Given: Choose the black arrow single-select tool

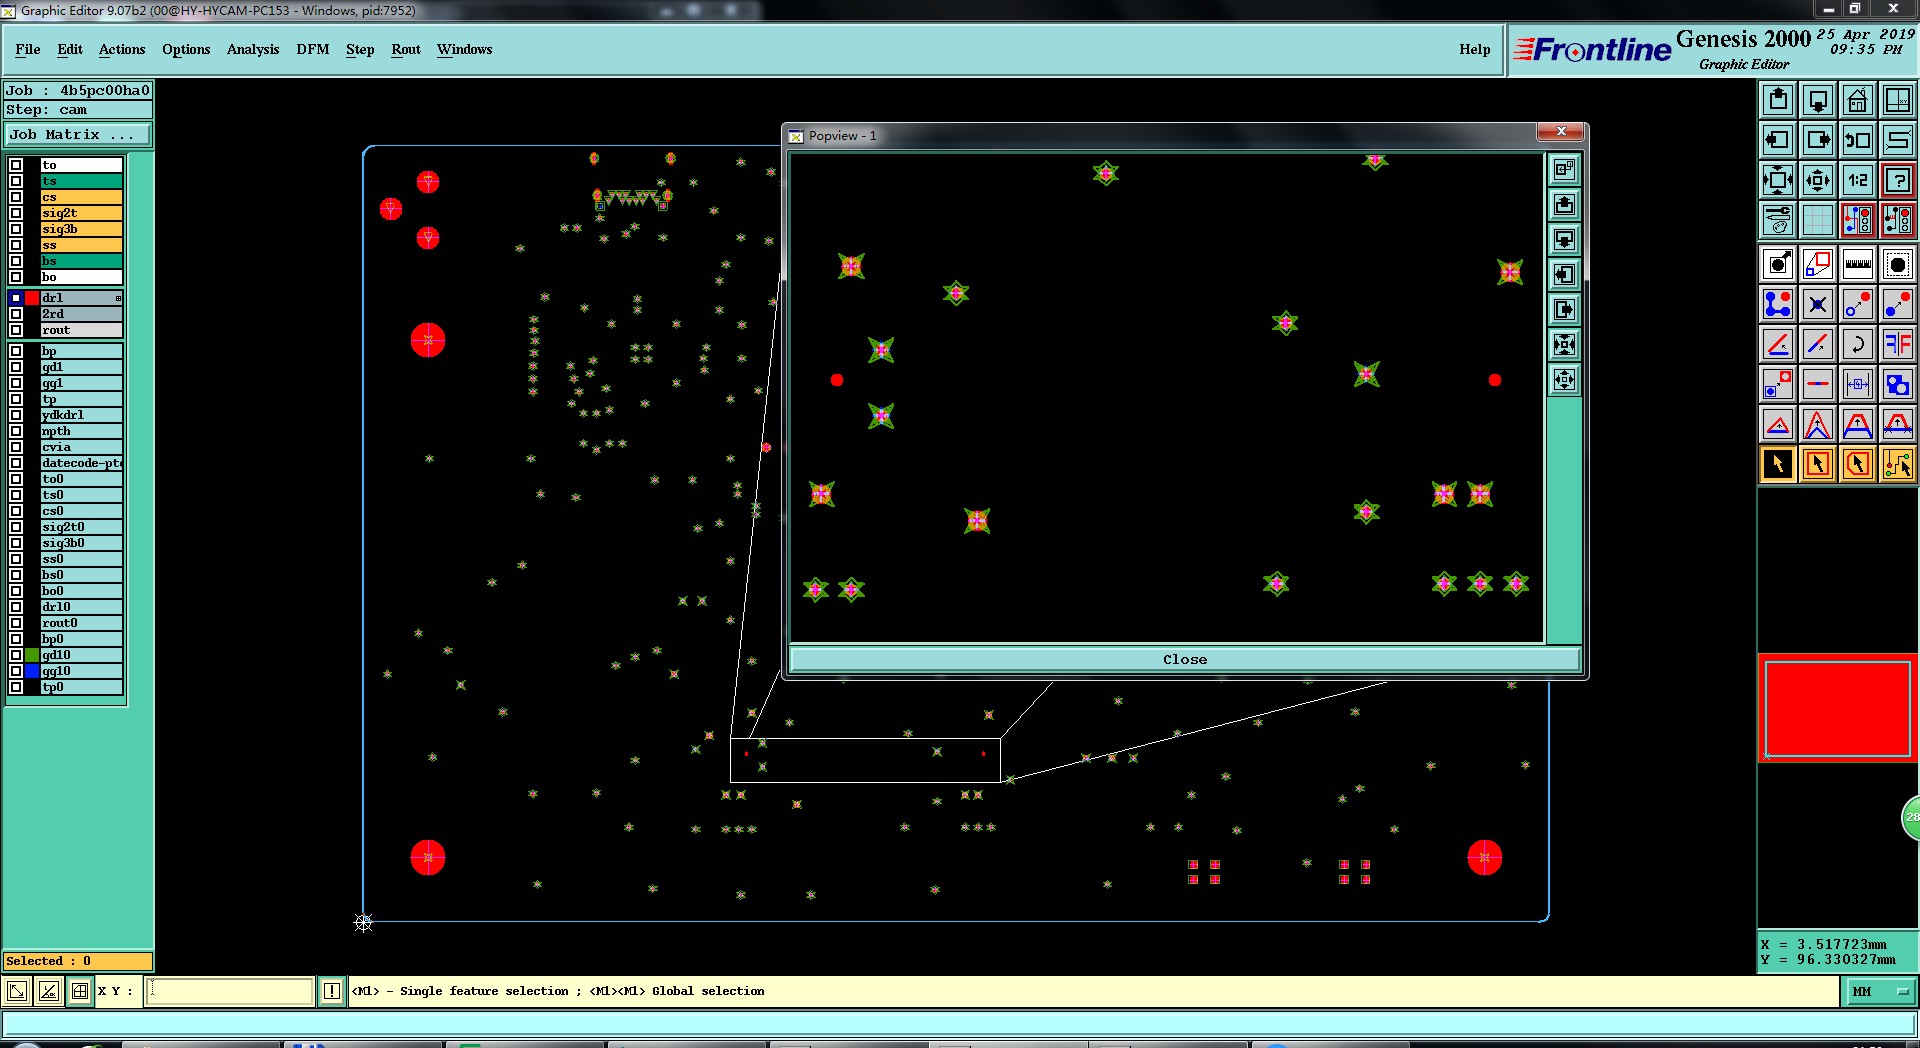Looking at the screenshot, I should point(1778,464).
